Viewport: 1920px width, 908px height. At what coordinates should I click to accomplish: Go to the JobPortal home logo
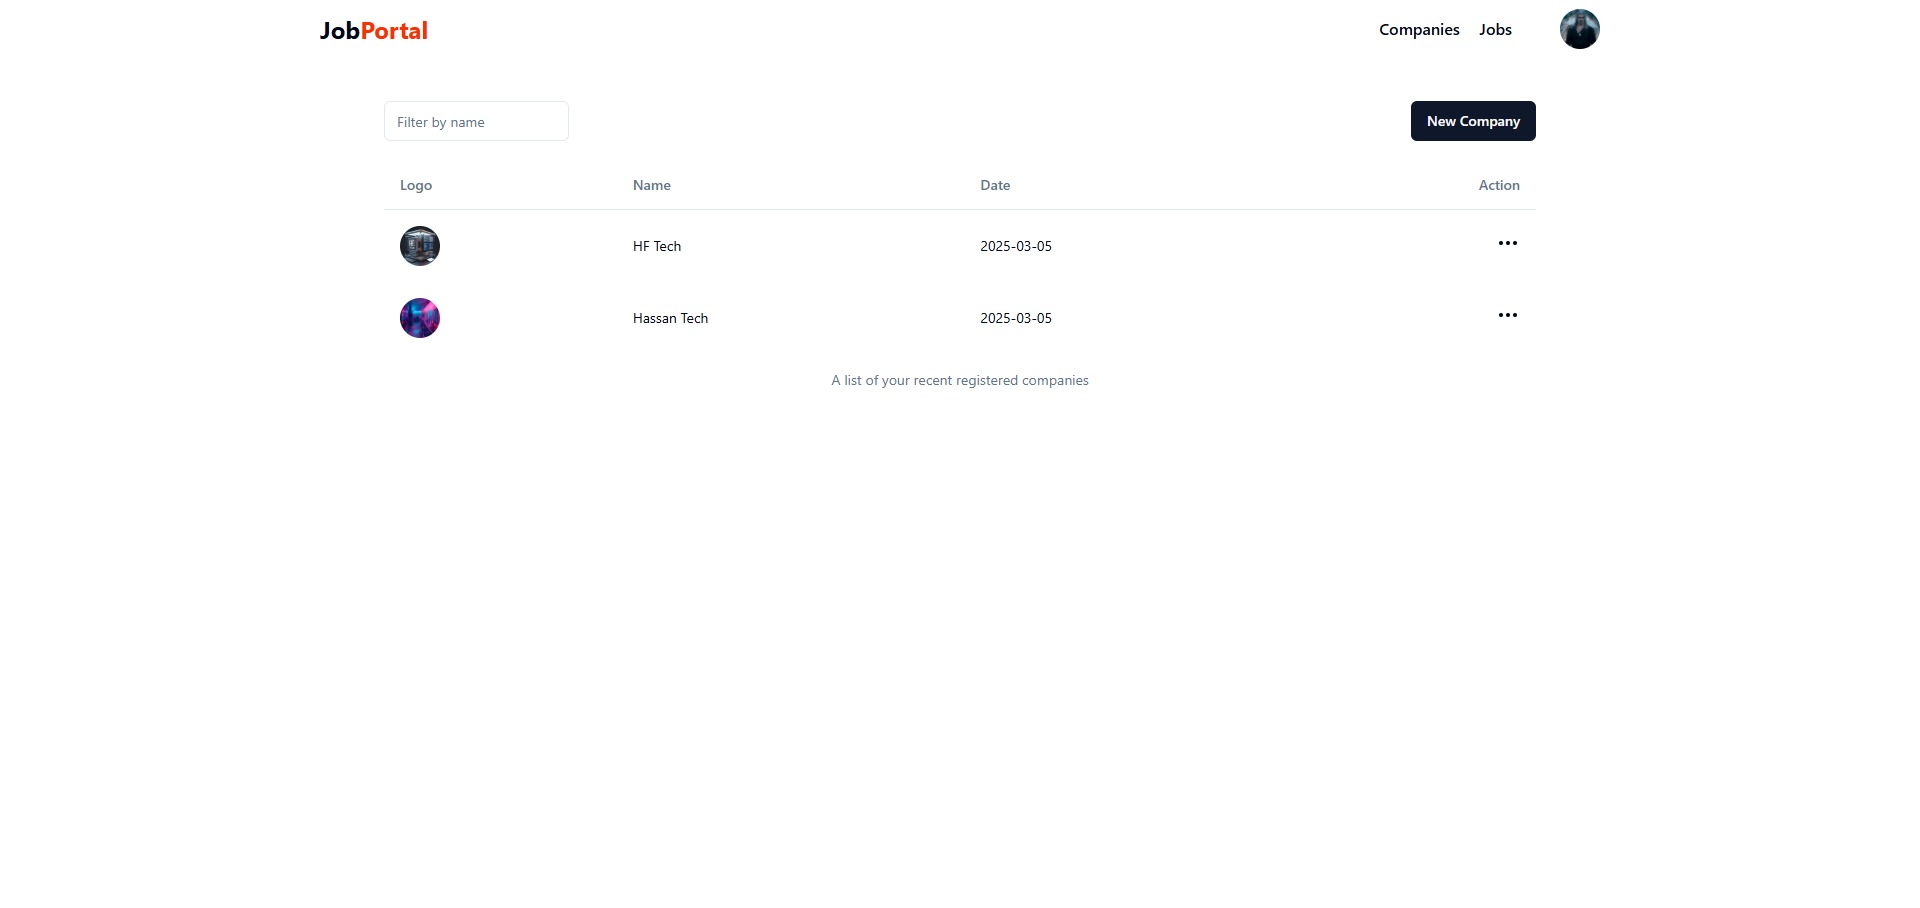373,31
